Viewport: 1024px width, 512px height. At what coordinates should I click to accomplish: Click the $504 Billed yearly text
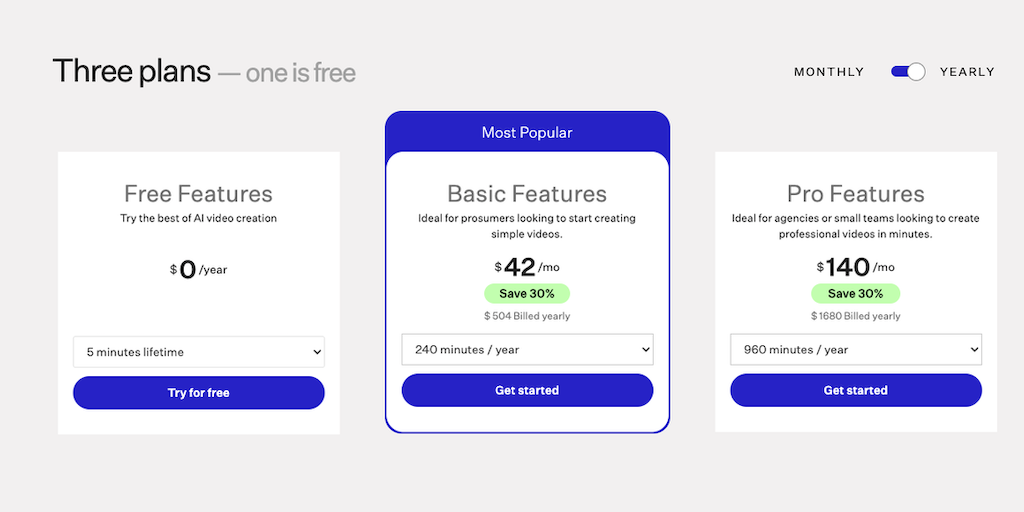pyautogui.click(x=527, y=316)
